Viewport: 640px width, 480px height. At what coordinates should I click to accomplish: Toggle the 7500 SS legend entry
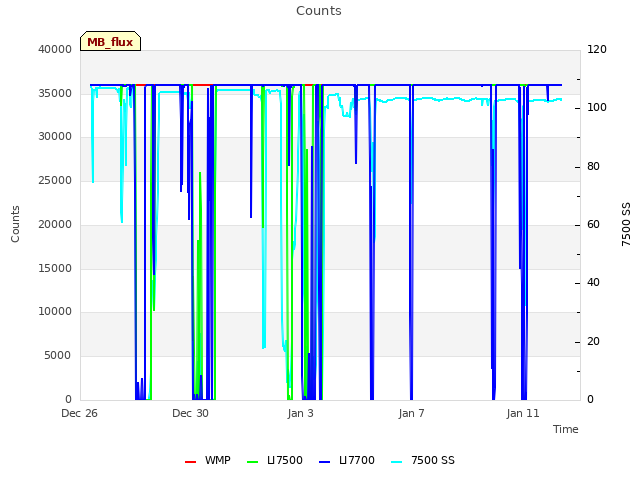[x=422, y=460]
